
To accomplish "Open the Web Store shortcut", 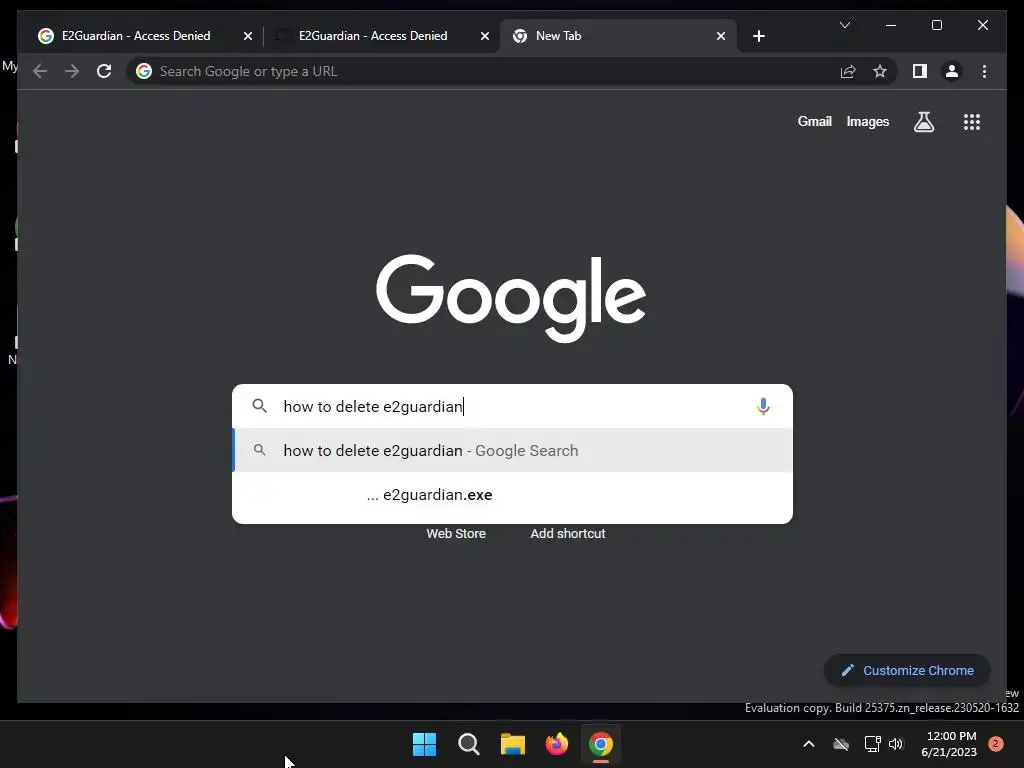I will [456, 534].
